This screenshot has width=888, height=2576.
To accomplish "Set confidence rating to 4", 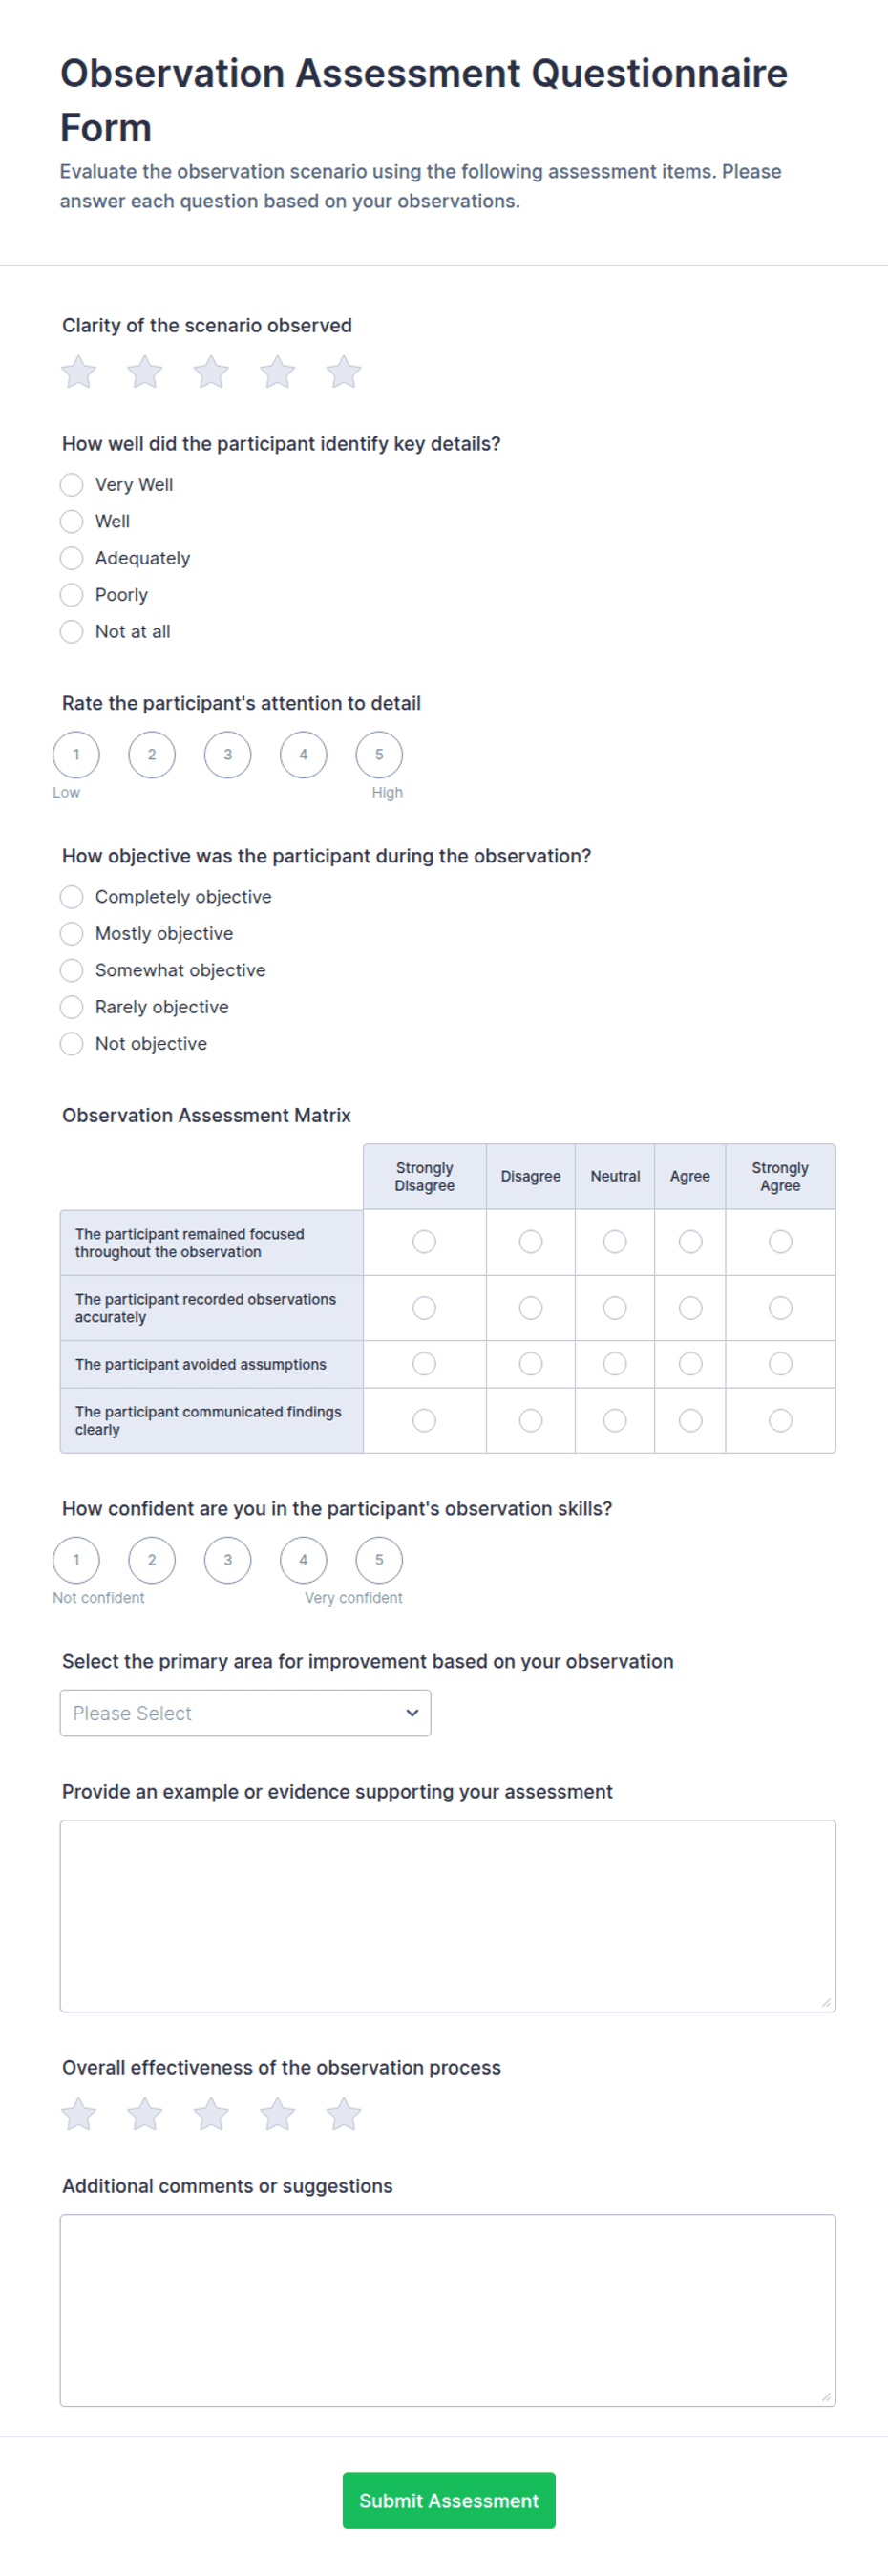I will coord(303,1560).
